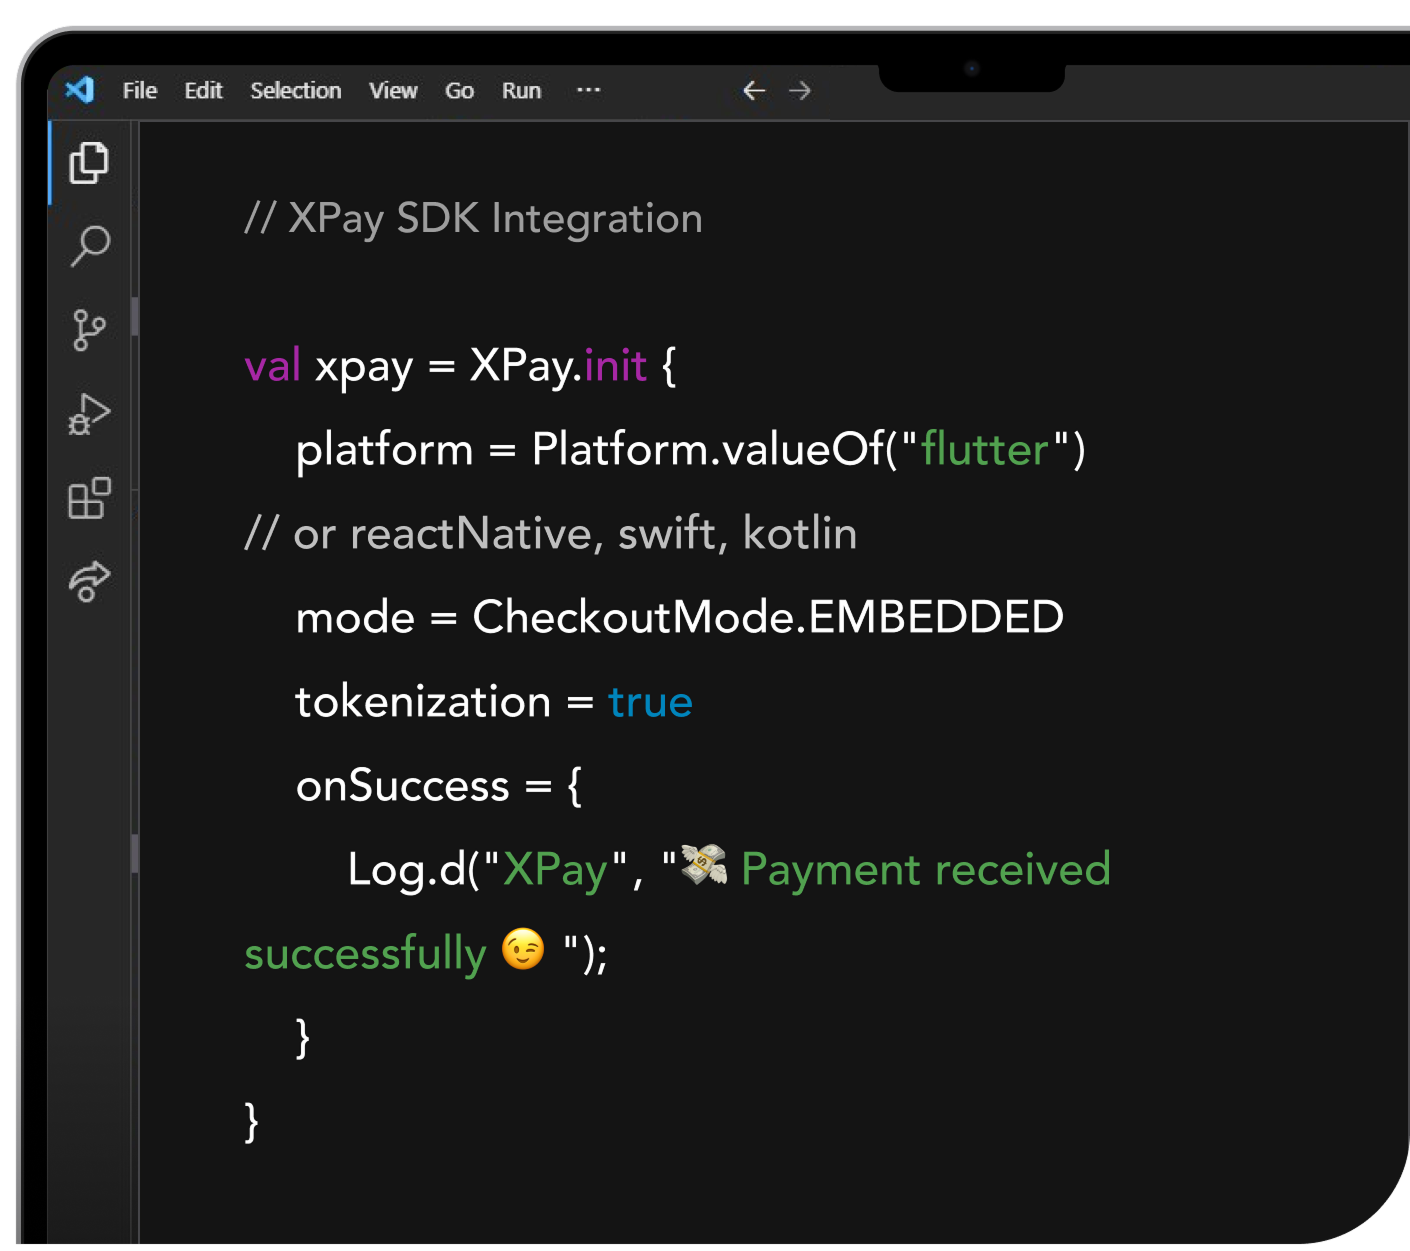Open the Edit menu

203,91
